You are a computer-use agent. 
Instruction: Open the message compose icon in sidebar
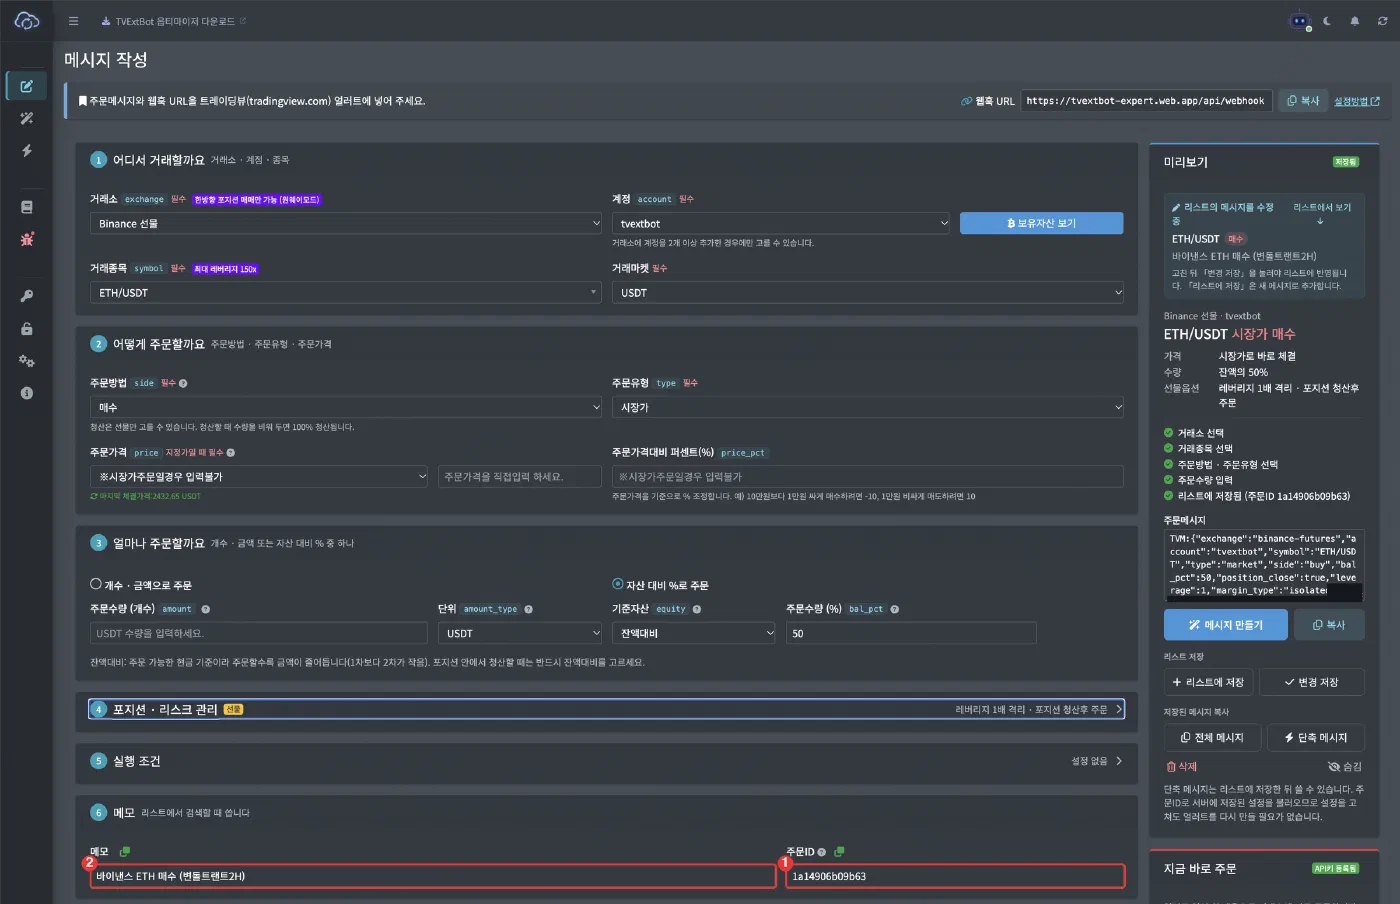(x=27, y=86)
